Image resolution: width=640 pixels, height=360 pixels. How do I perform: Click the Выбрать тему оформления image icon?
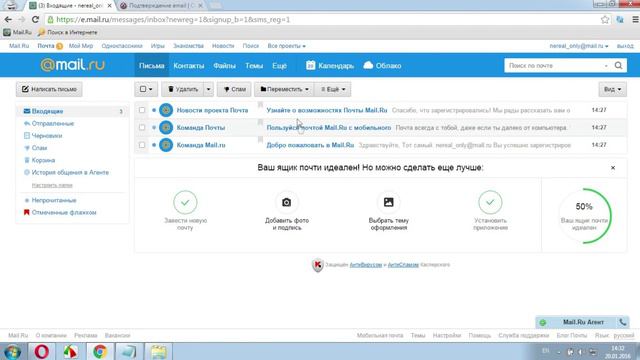pyautogui.click(x=389, y=202)
